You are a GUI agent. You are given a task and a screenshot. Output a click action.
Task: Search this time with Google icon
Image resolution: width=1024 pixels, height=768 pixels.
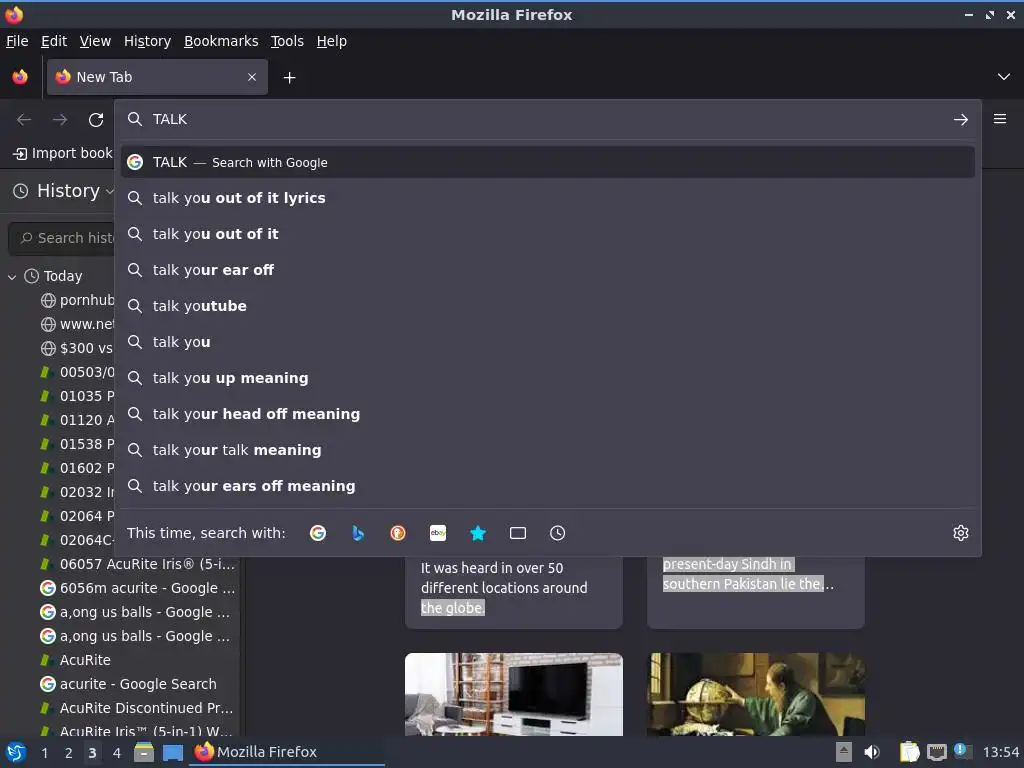tap(318, 533)
